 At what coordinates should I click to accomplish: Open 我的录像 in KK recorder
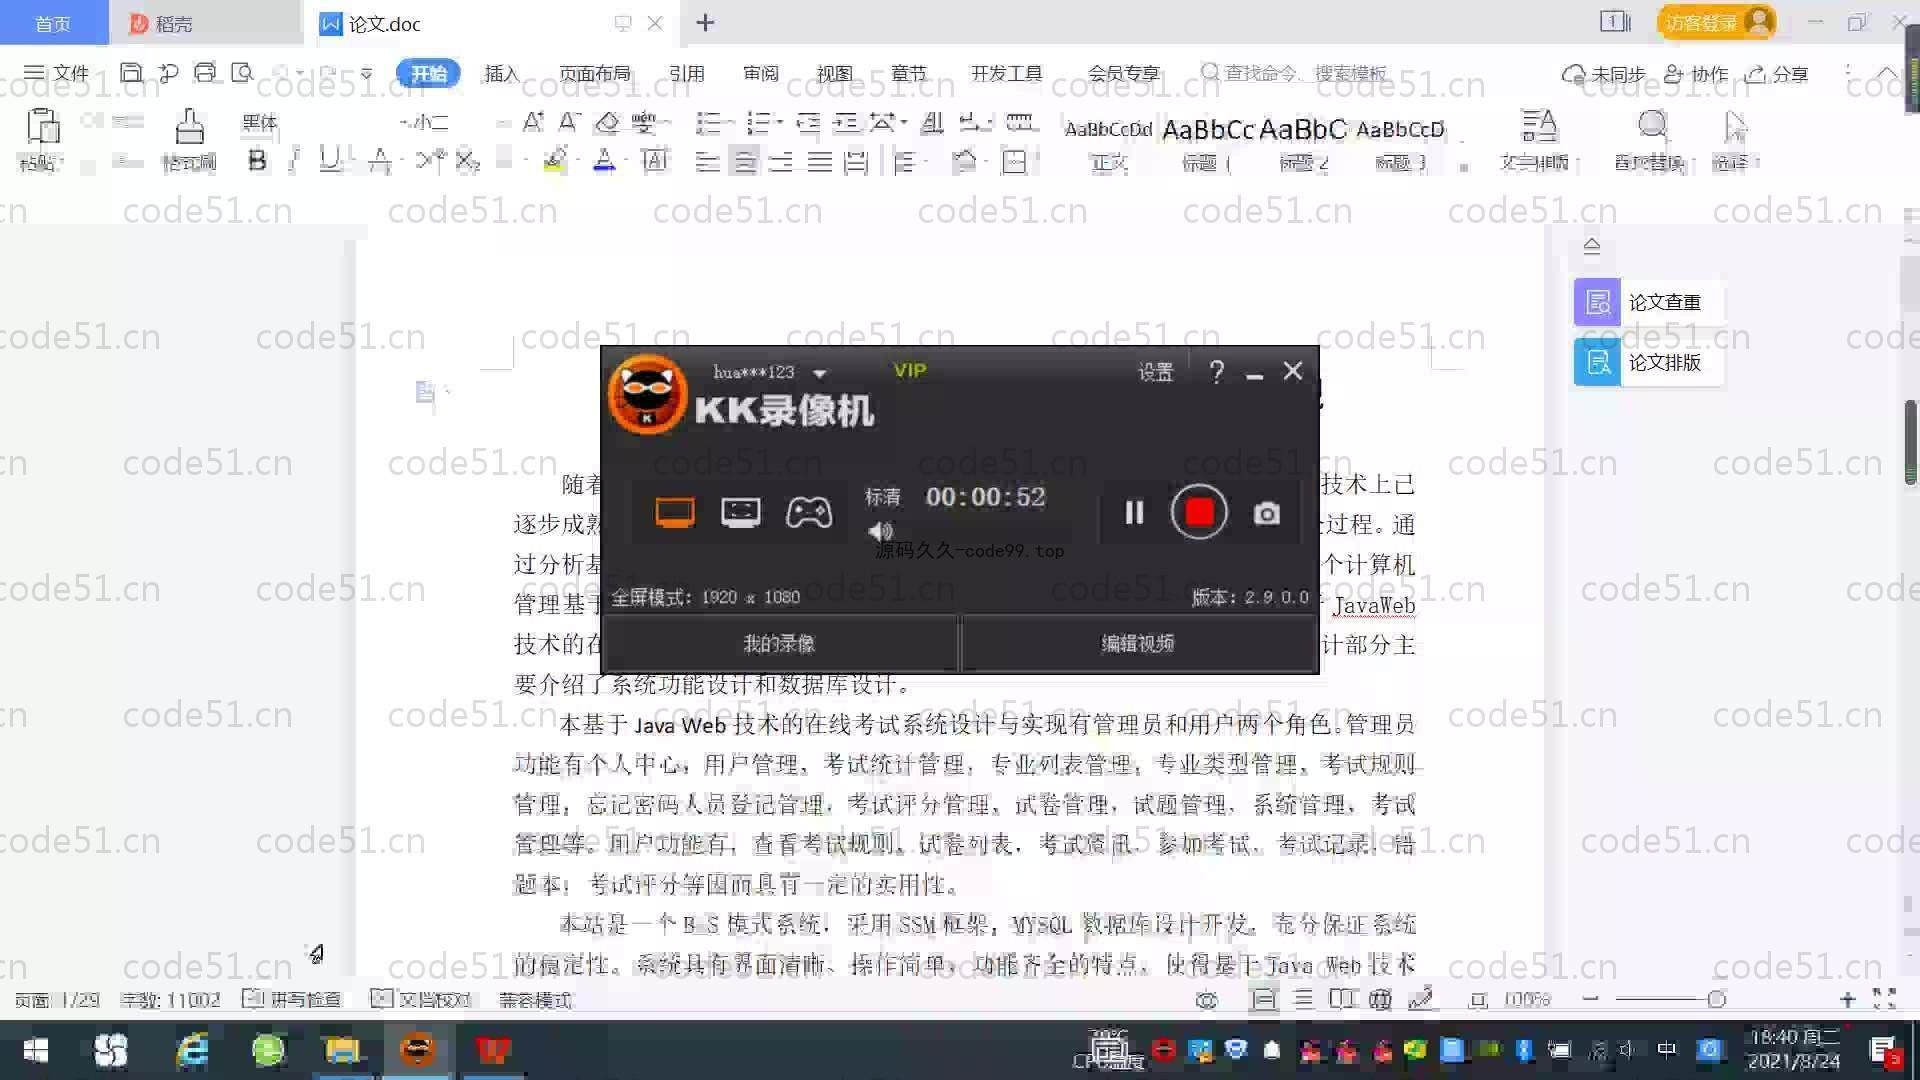point(780,644)
